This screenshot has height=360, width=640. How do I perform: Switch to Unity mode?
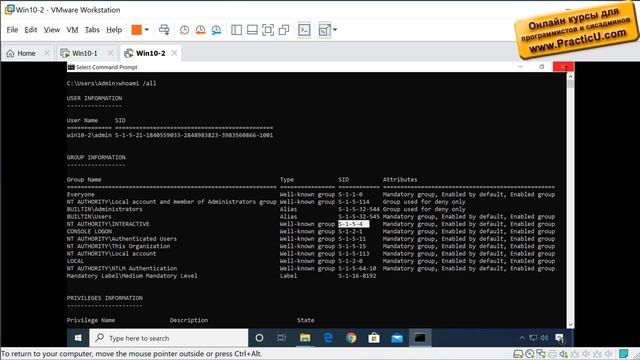click(x=284, y=30)
